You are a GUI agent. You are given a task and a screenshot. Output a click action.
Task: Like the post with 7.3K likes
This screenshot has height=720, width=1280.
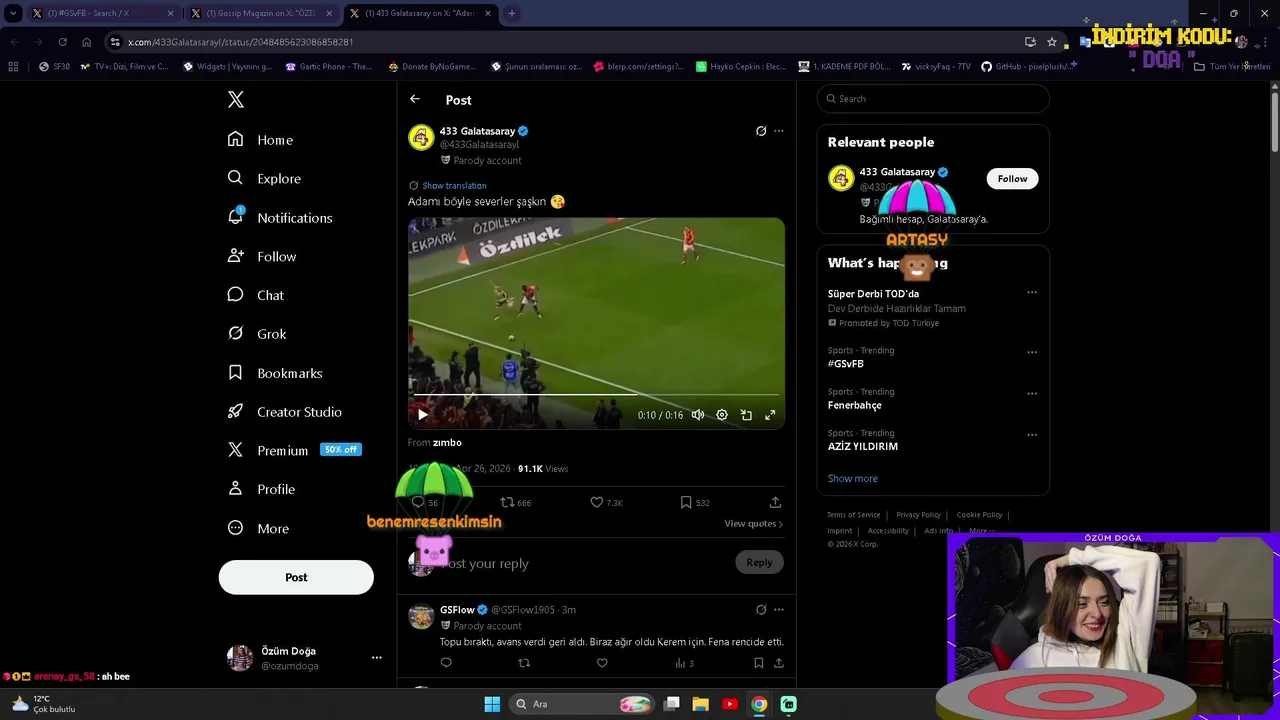606,502
